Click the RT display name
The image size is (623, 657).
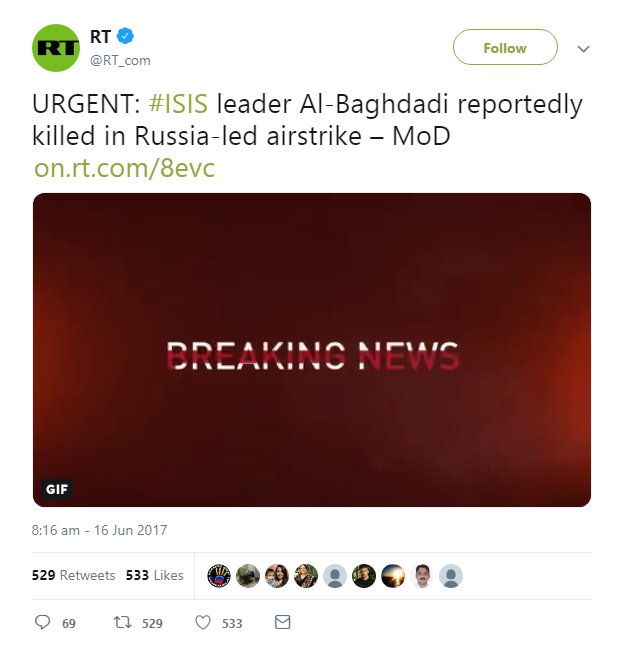(x=100, y=37)
